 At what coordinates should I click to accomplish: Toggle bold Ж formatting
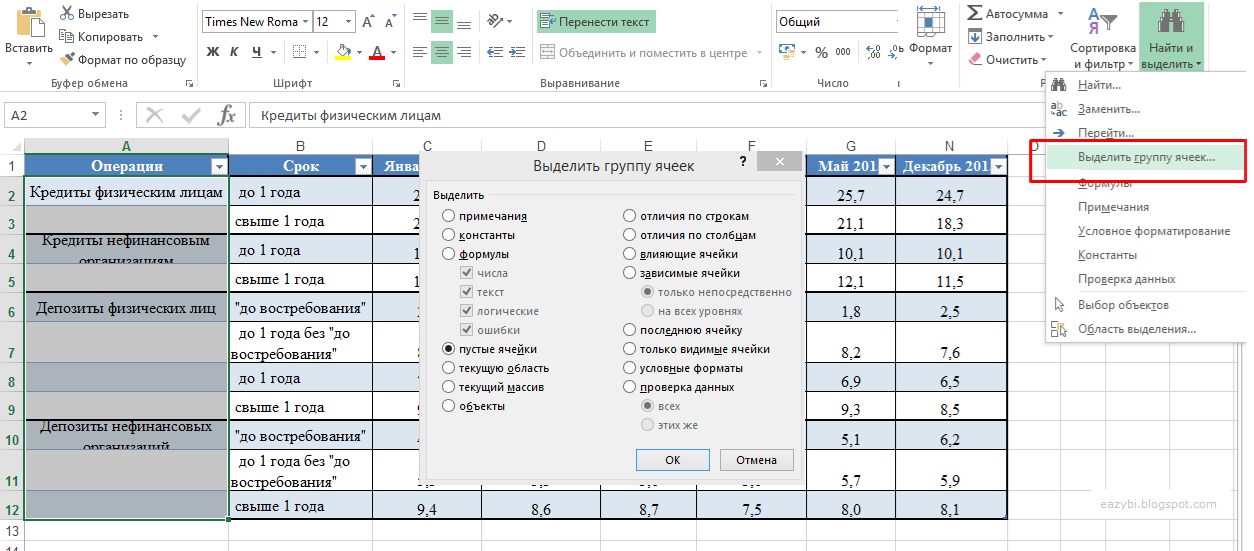pos(213,52)
